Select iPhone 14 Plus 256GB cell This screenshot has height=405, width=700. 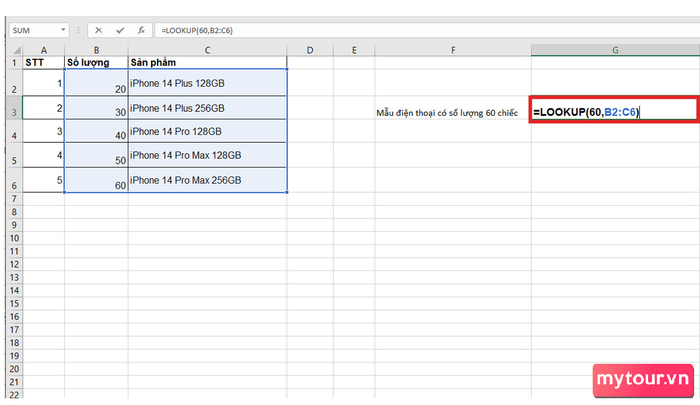[208, 108]
